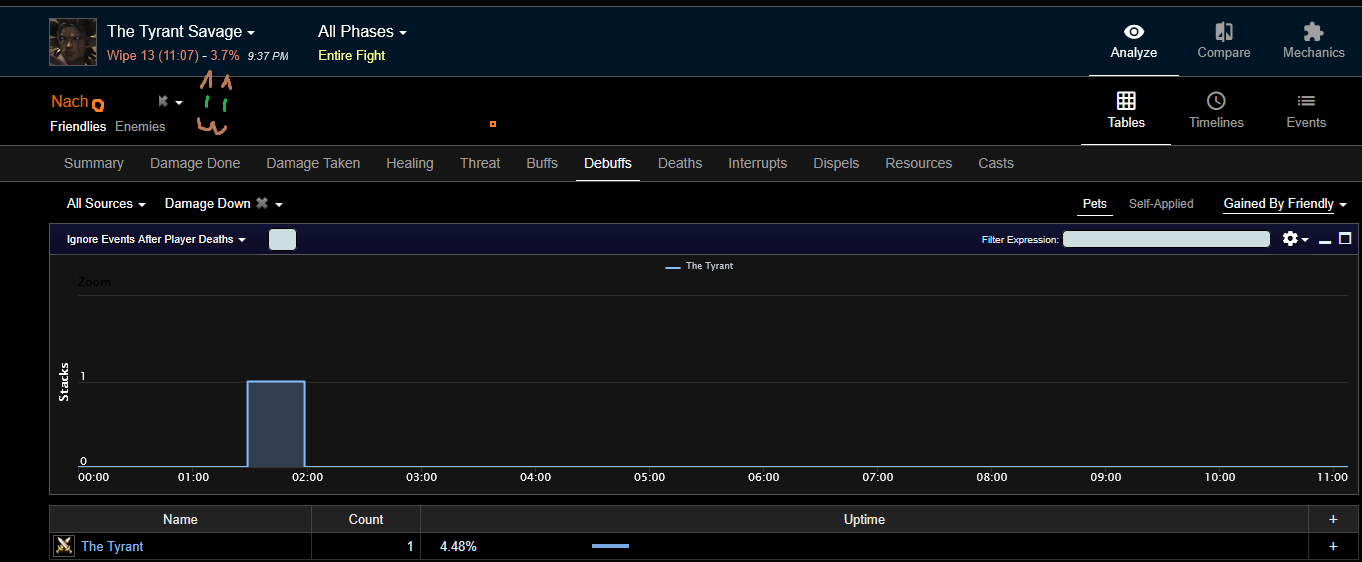Viewport: 1362px width, 562px height.
Task: Expand The Tyrant row with plus
Action: pos(1333,546)
